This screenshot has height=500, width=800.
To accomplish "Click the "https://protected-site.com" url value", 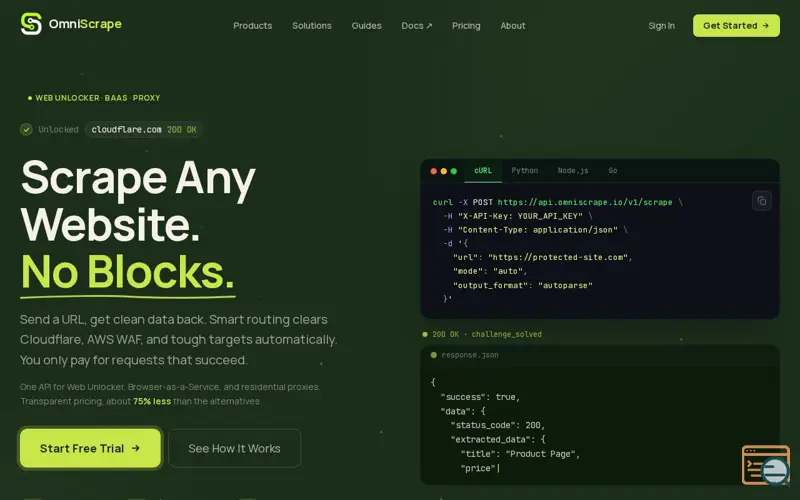I will 558,258.
